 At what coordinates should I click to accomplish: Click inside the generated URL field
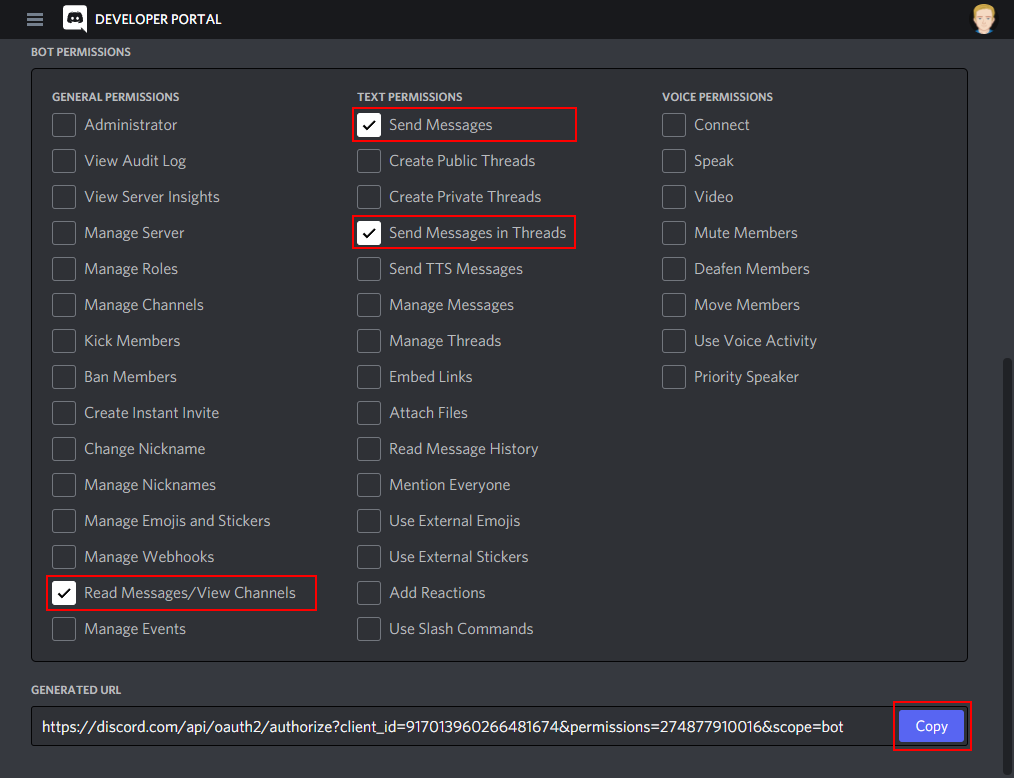point(462,726)
